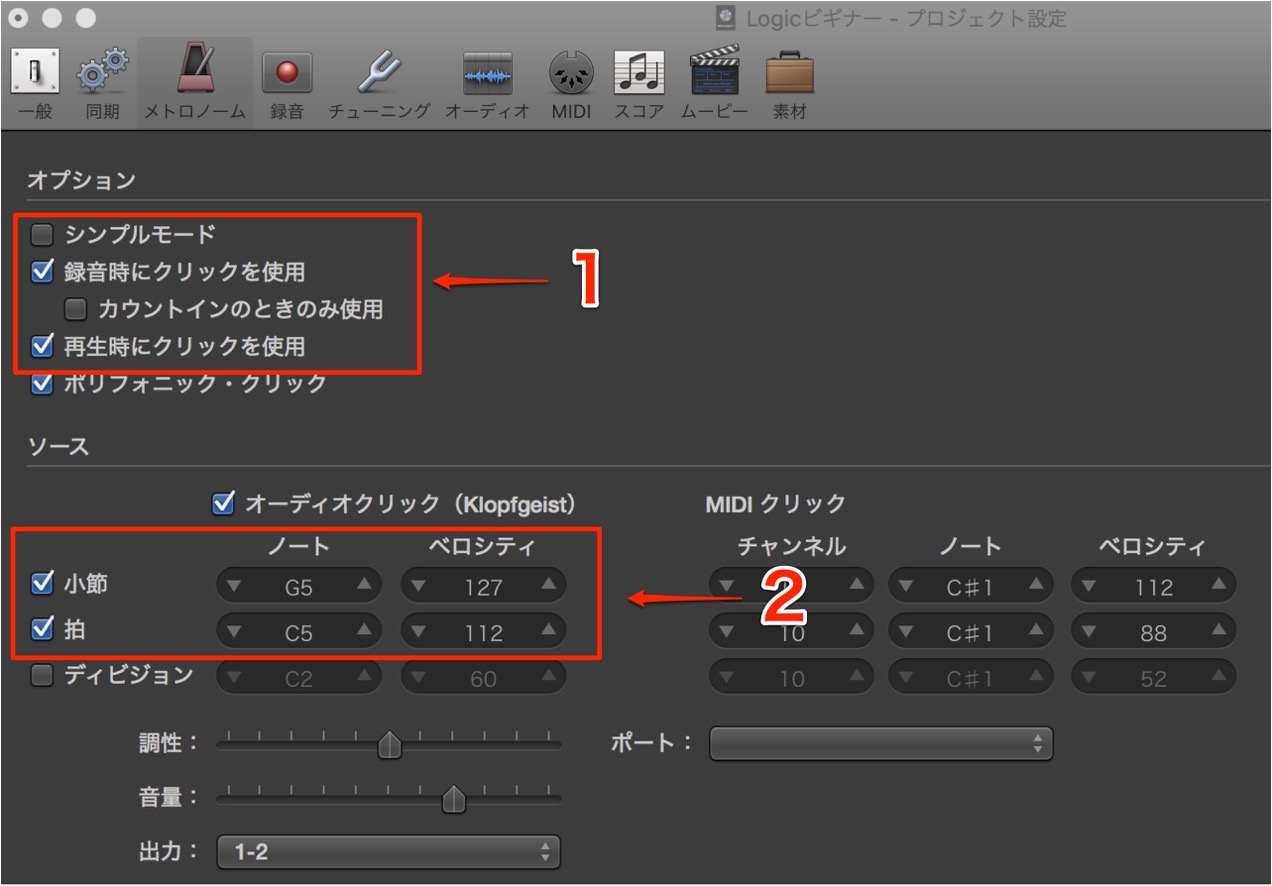Click the 拍 velocity field 112
1272x886 pixels.
point(483,631)
